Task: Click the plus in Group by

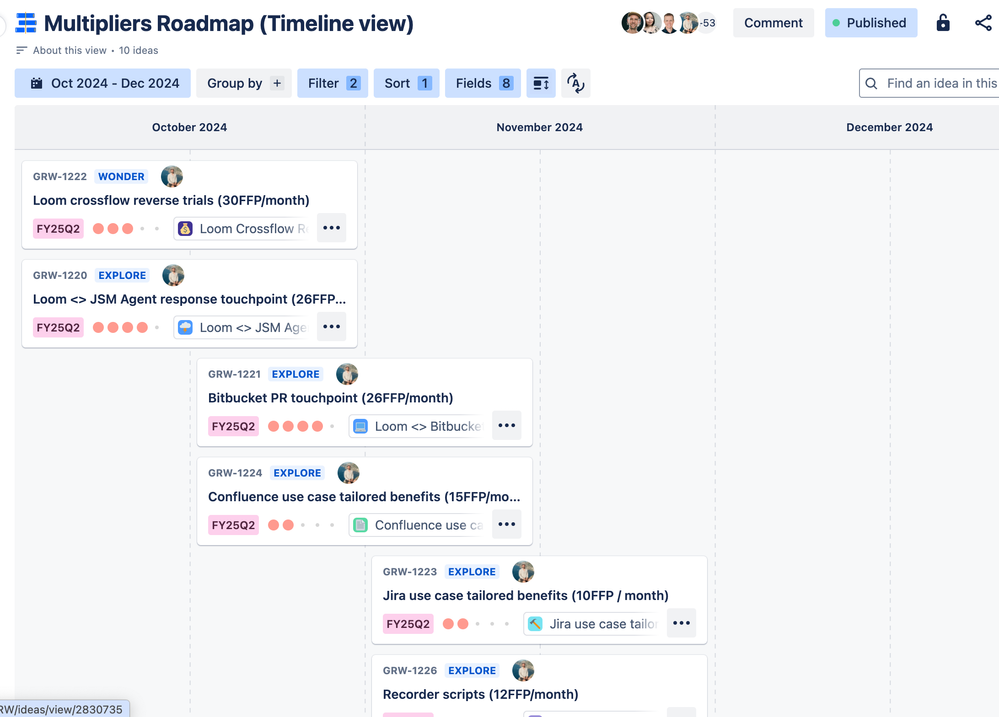Action: coord(277,83)
